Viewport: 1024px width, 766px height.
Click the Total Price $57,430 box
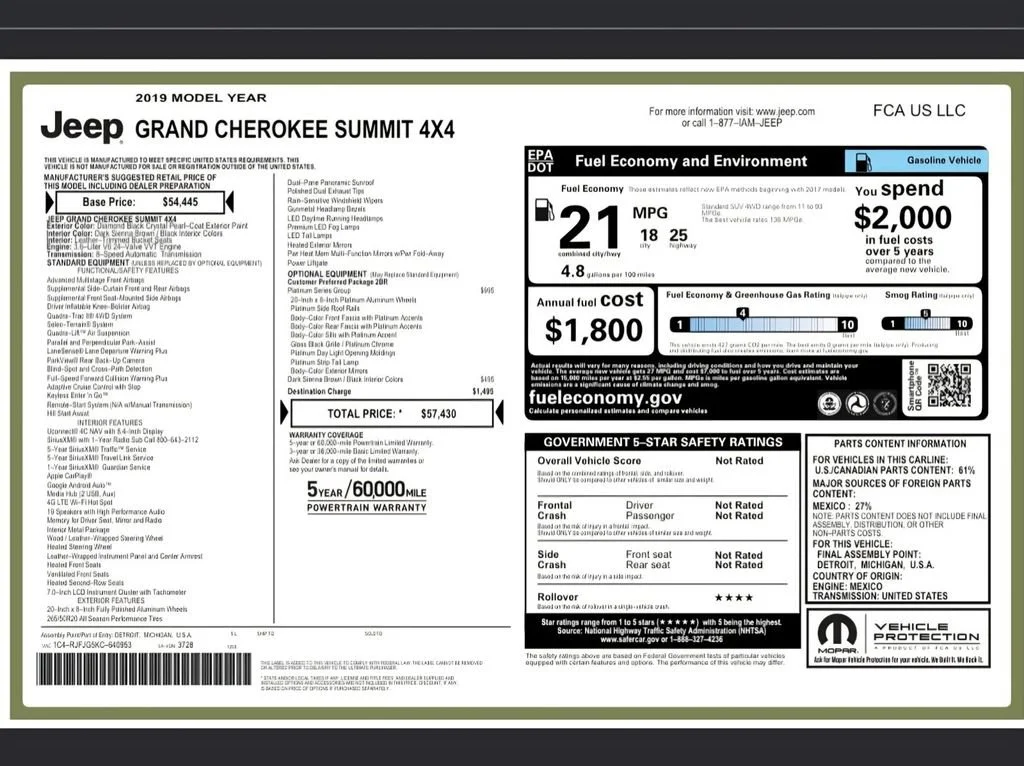(392, 413)
